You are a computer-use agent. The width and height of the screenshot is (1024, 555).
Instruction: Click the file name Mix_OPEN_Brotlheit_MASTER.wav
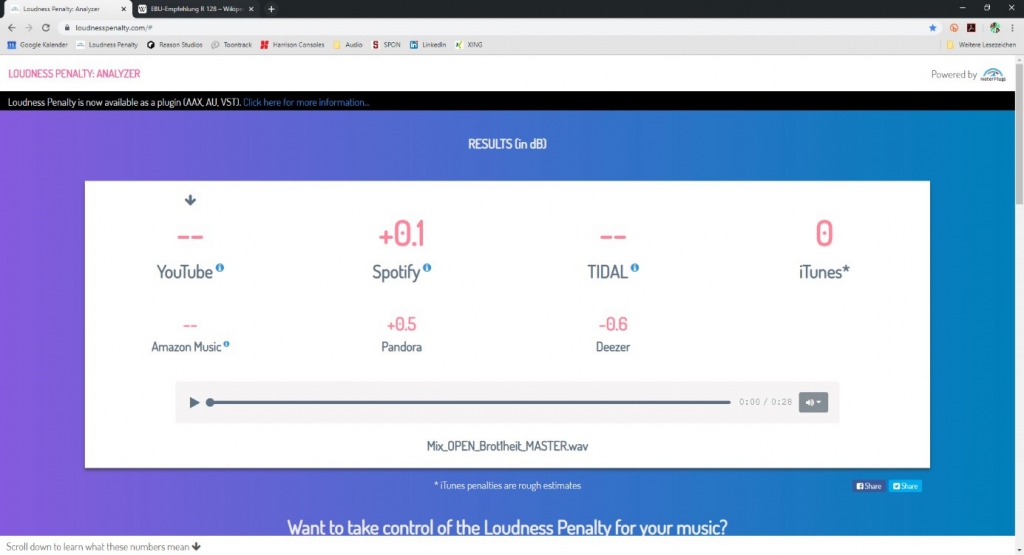[507, 446]
